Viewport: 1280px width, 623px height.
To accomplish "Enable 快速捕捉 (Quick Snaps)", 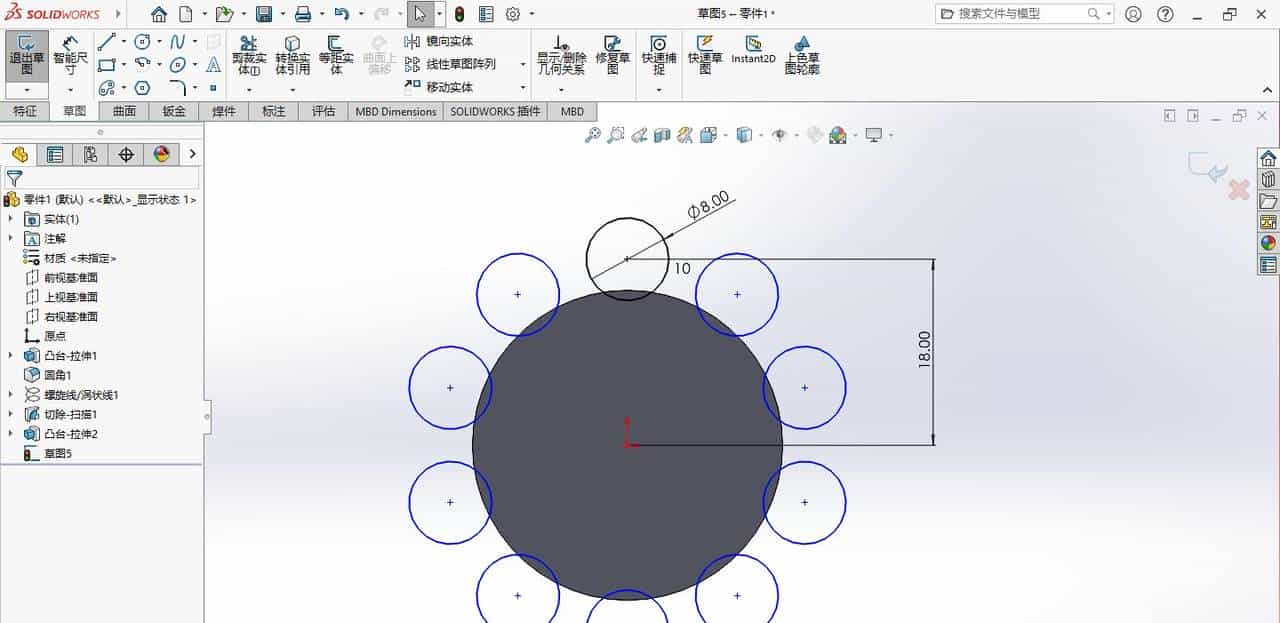I will click(x=658, y=55).
